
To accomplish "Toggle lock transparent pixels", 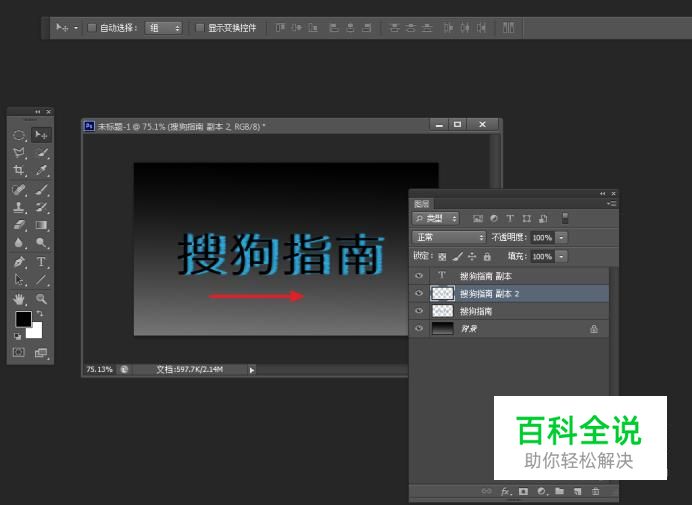I will [x=442, y=256].
